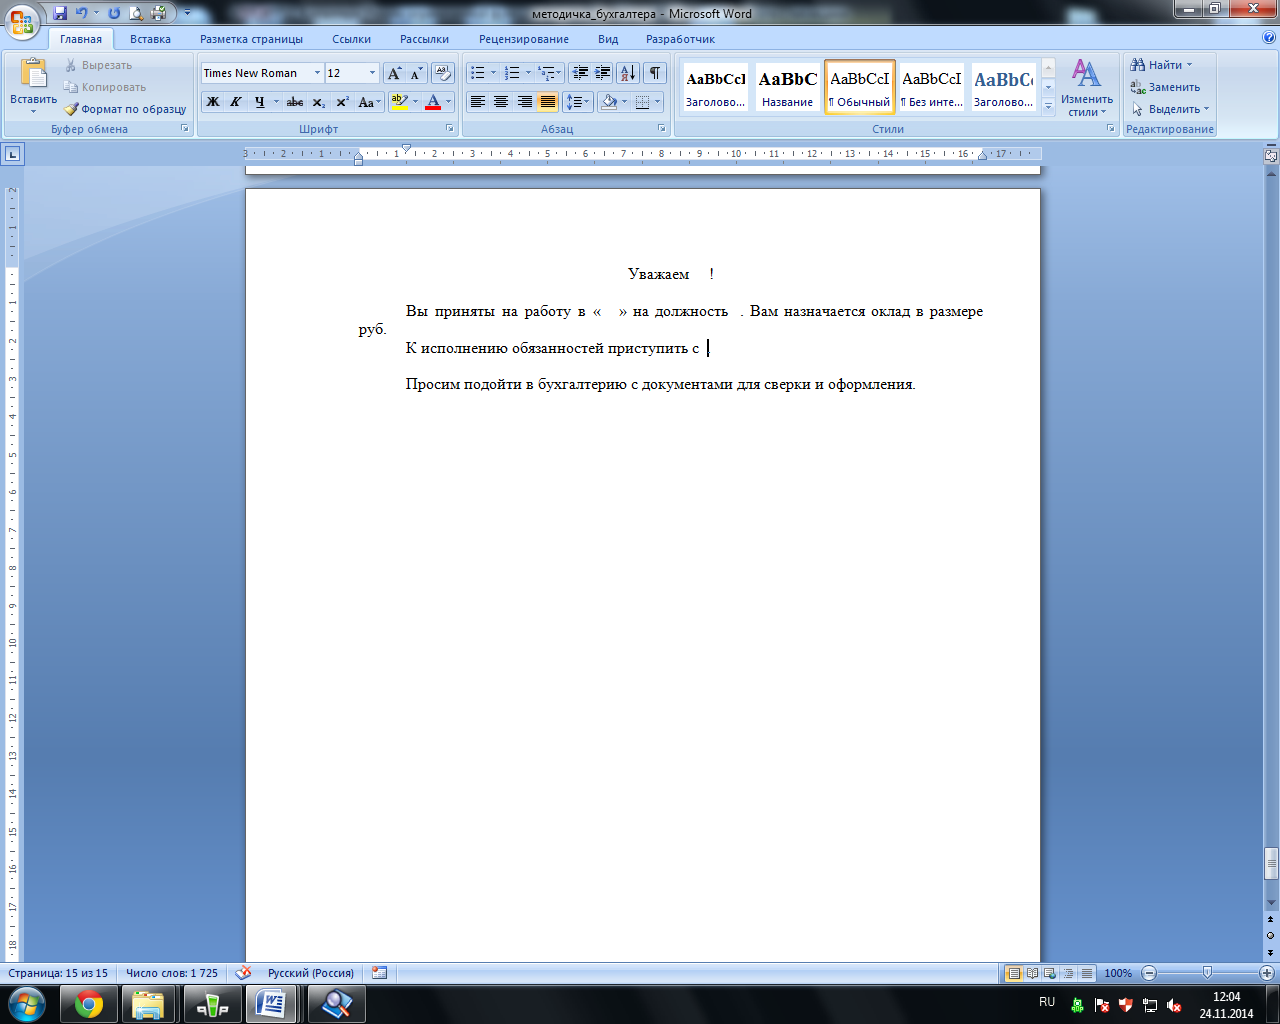Click Заменить to replace text
Screen dimensions: 1280x1024
tap(1165, 87)
